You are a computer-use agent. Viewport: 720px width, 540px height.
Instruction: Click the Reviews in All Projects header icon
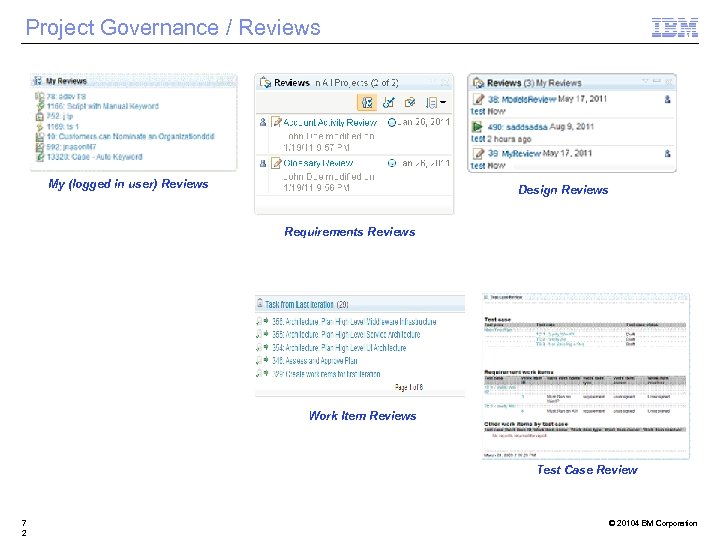tap(265, 83)
